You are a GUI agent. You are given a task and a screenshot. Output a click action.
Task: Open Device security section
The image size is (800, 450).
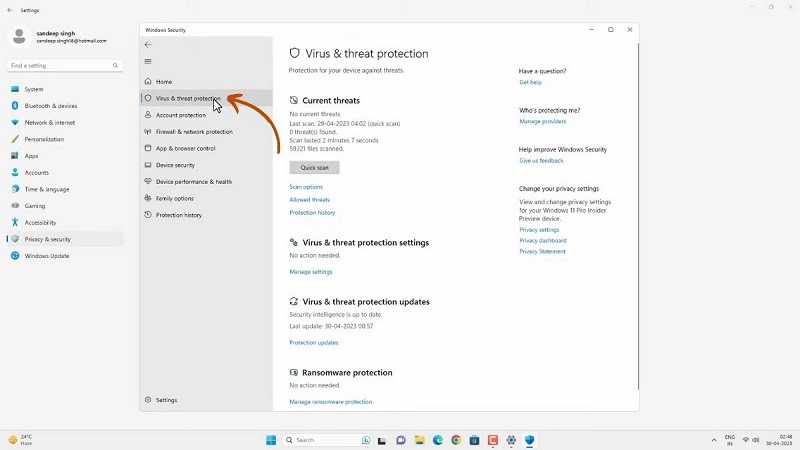207,165
